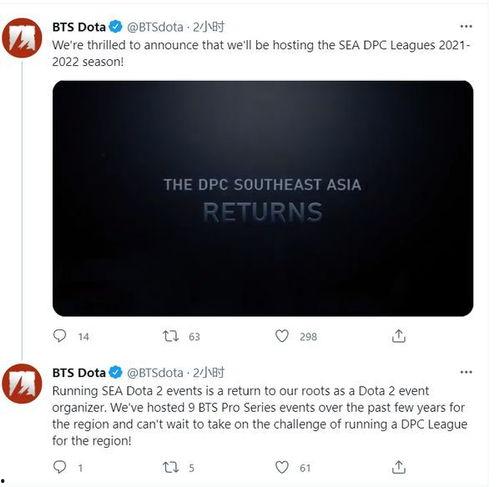Open the announcement tweet text
Screen dimensions: 500x487
point(261,53)
